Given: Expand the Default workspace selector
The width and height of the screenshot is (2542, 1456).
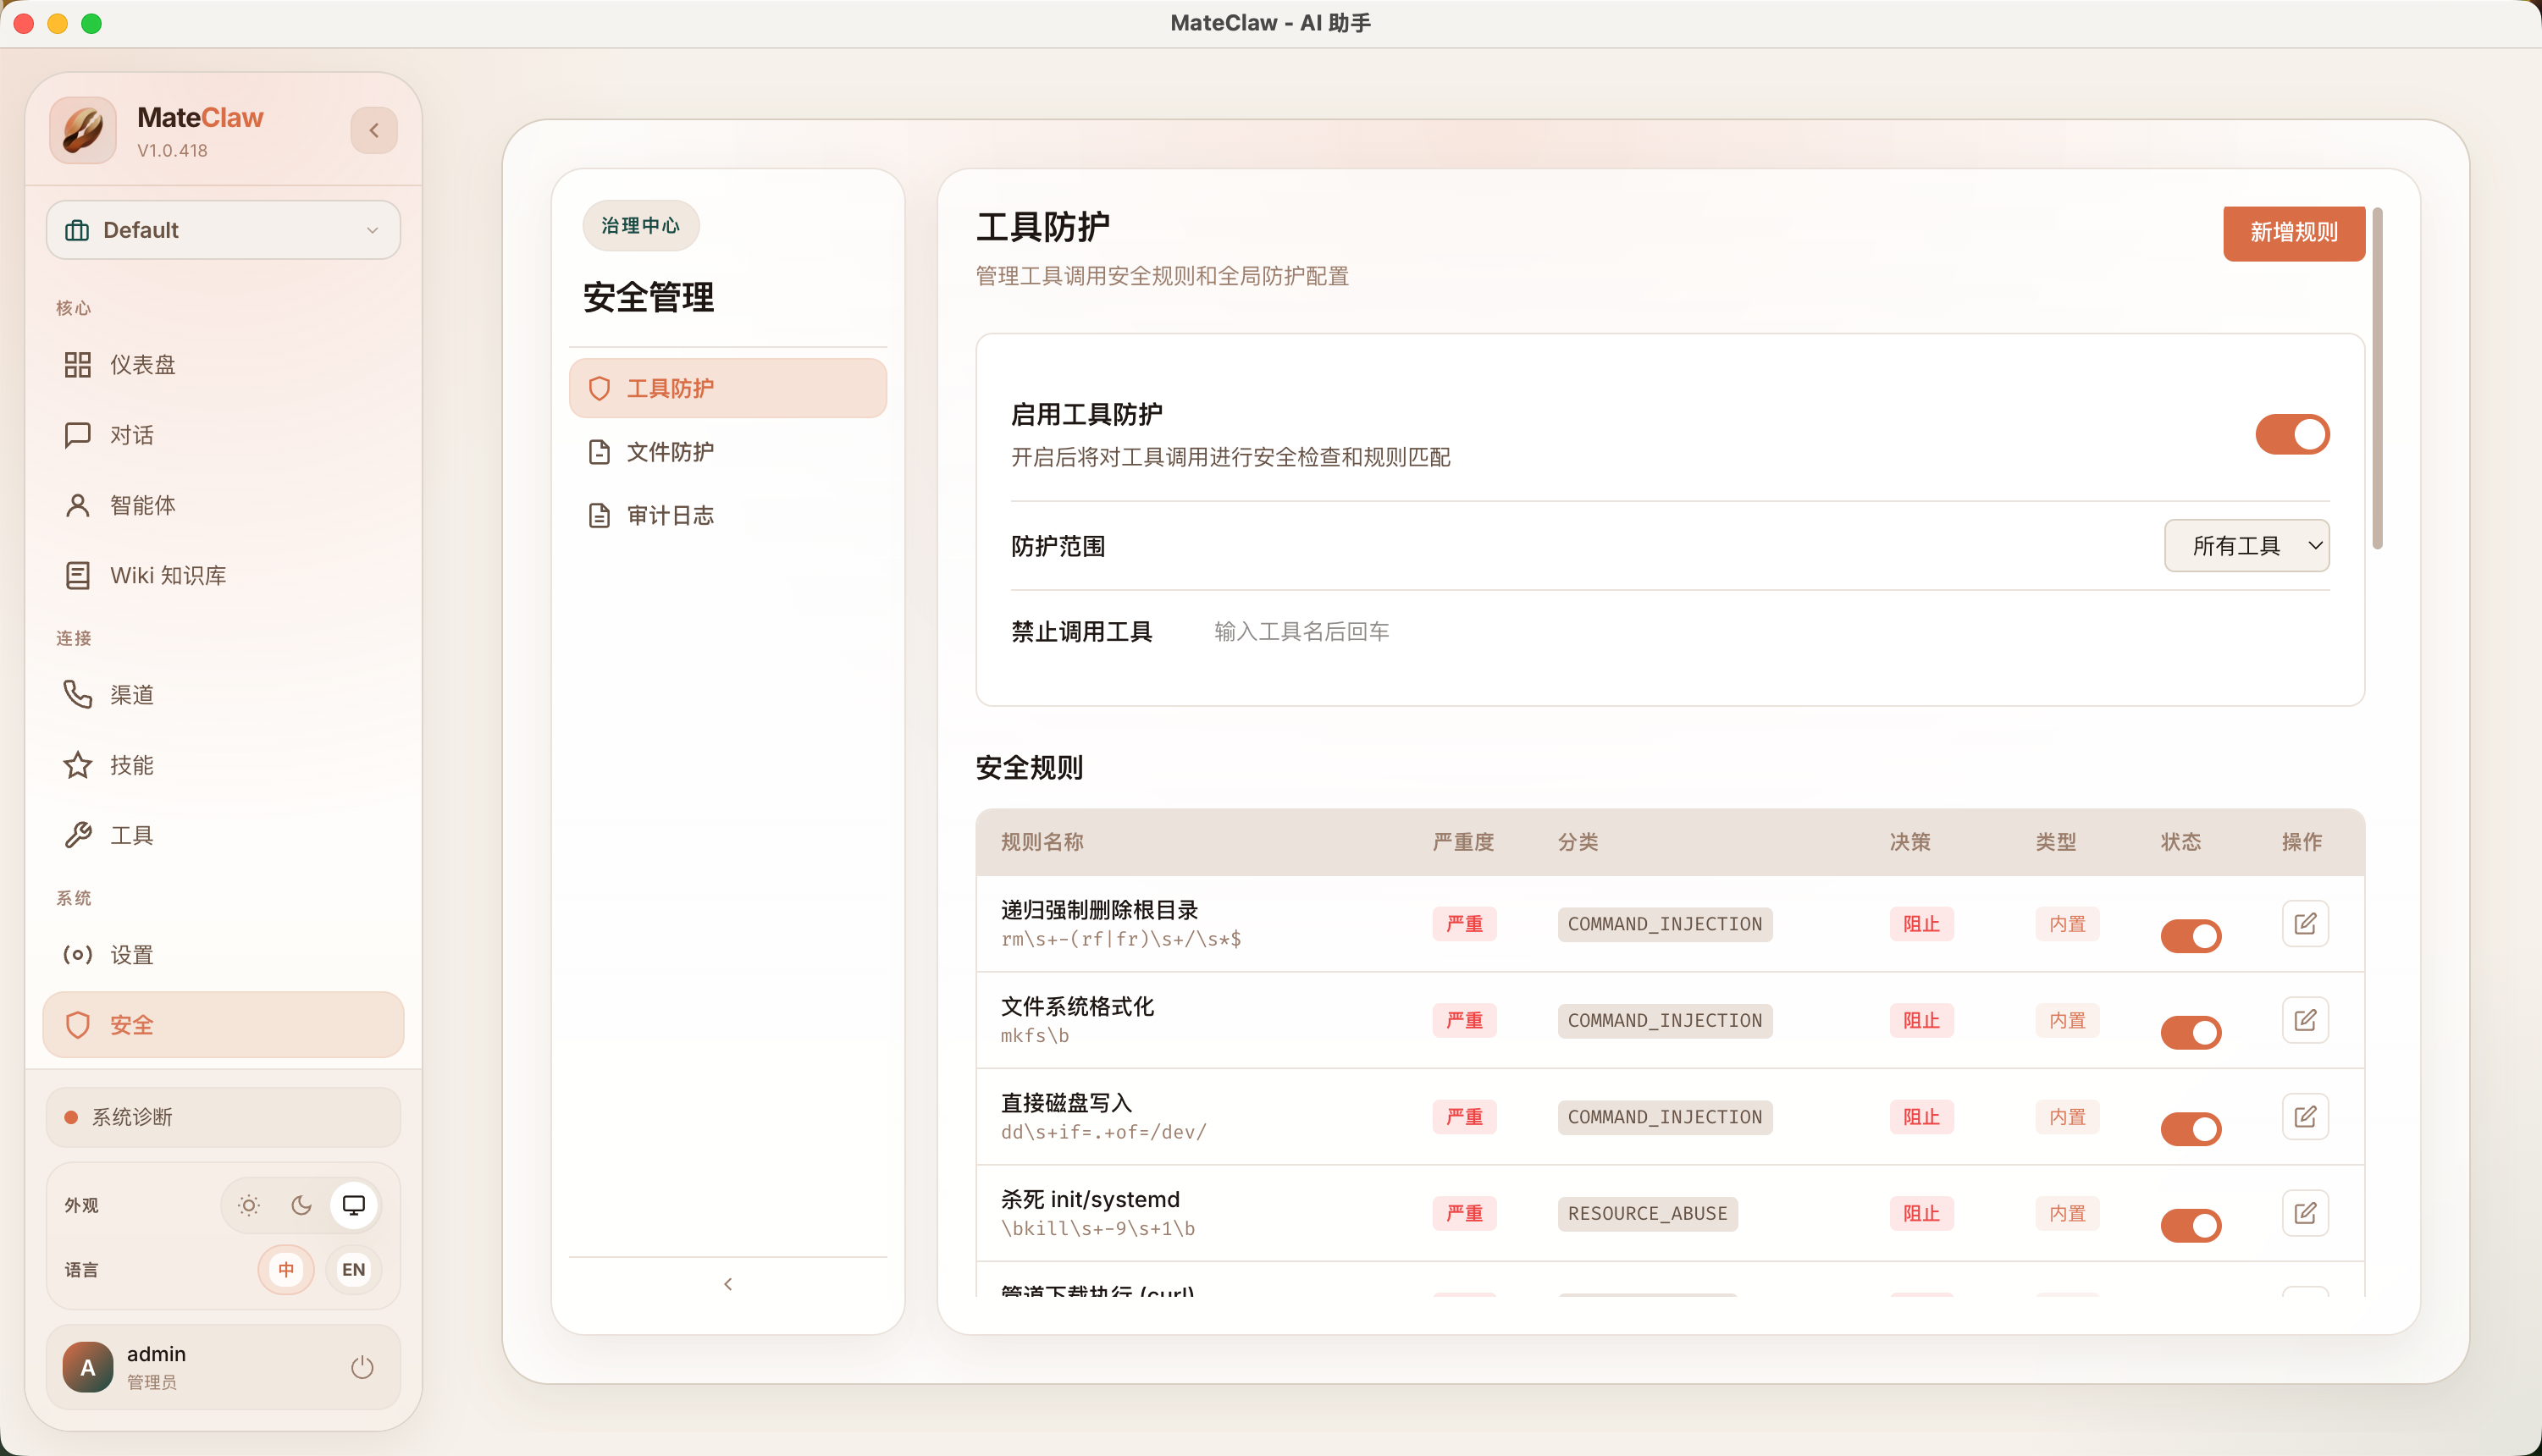Looking at the screenshot, I should click(222, 229).
